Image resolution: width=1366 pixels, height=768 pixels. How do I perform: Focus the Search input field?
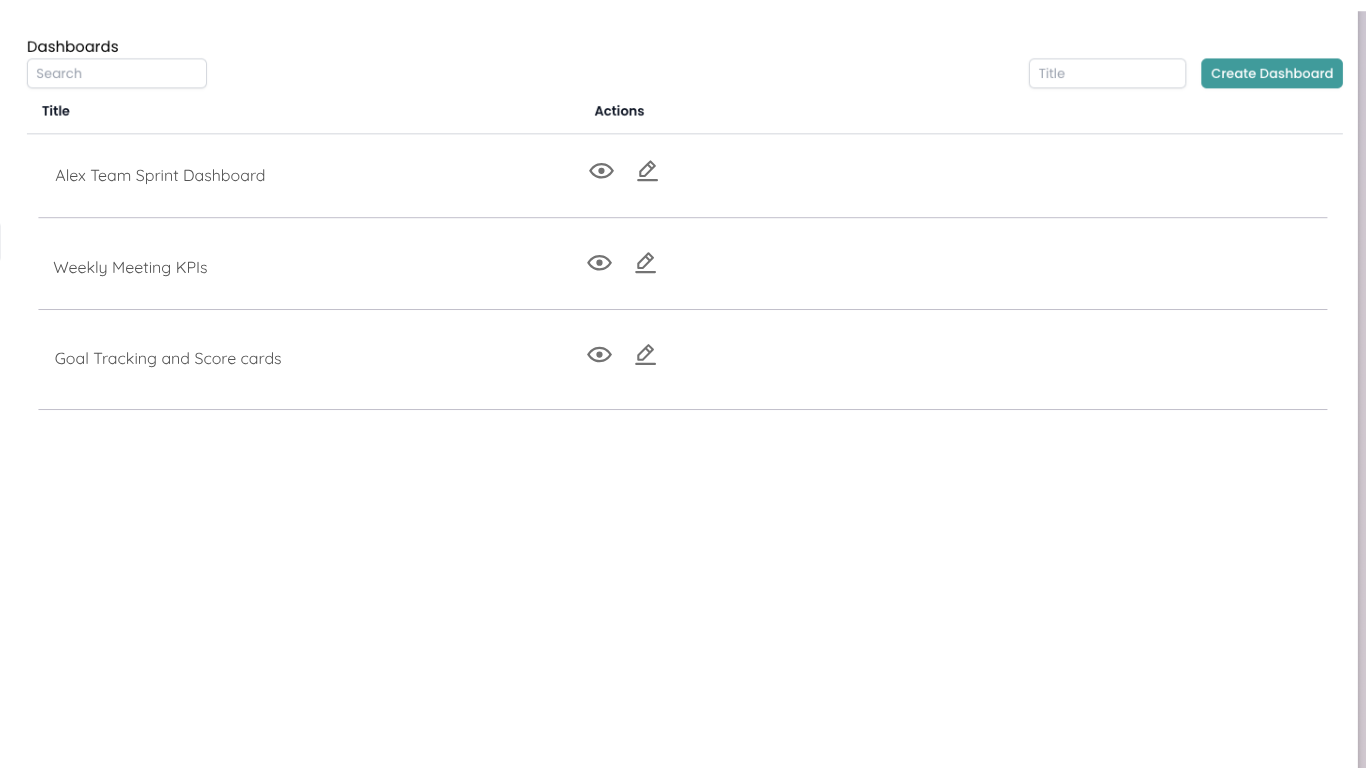coord(117,73)
